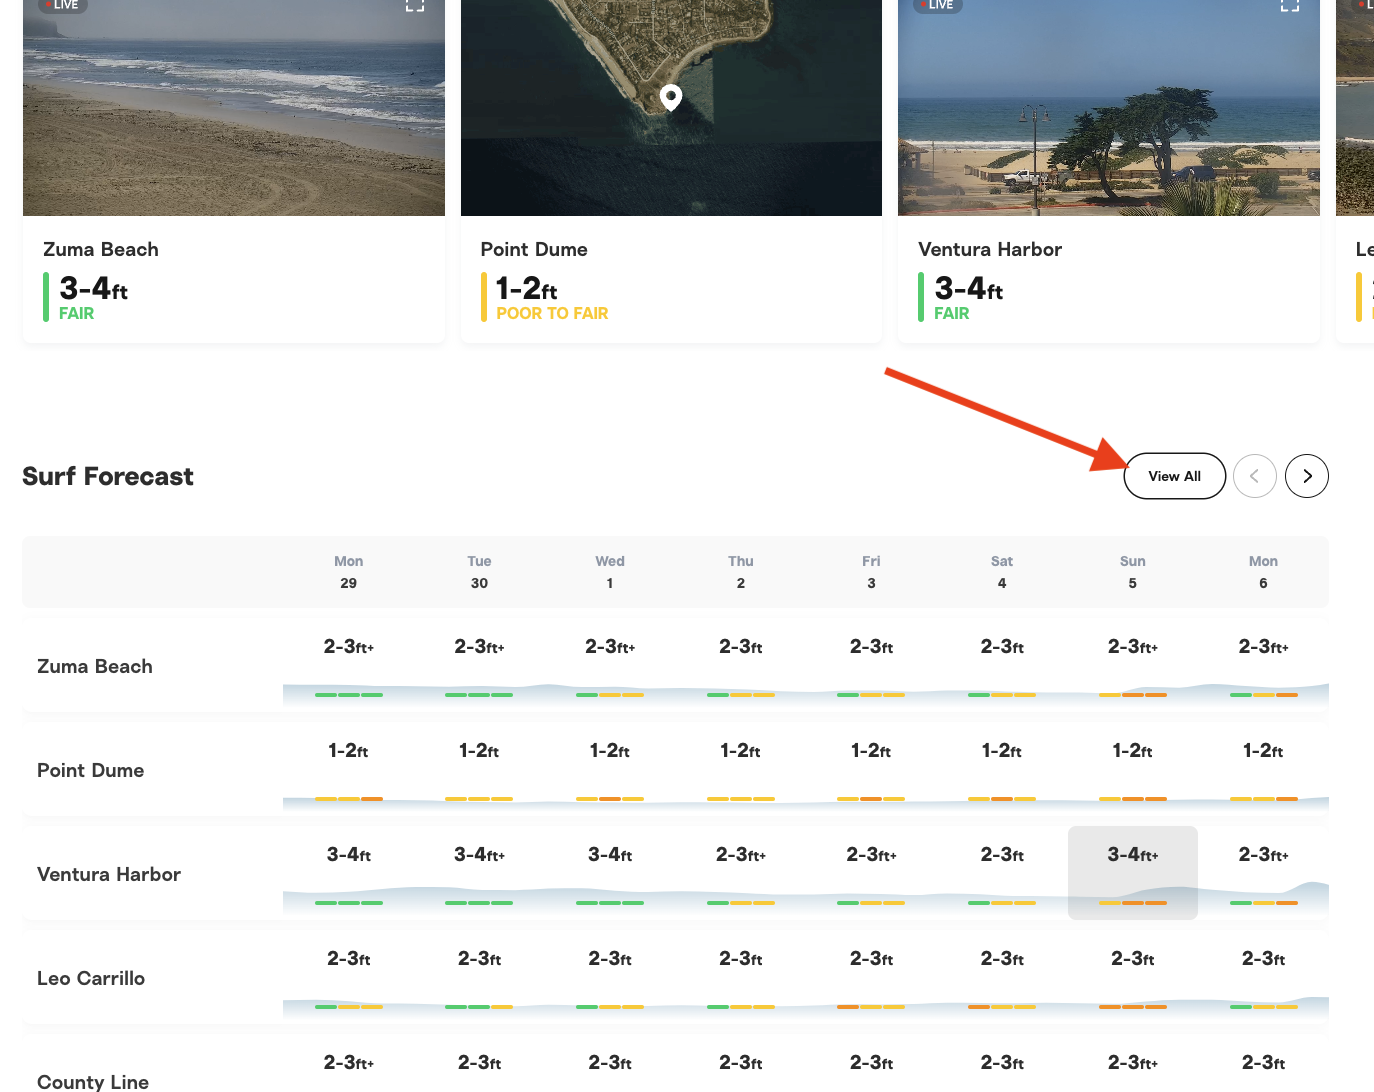This screenshot has width=1374, height=1092.
Task: Open the Ventura Harbor live cam thumbnail
Action: click(1108, 110)
